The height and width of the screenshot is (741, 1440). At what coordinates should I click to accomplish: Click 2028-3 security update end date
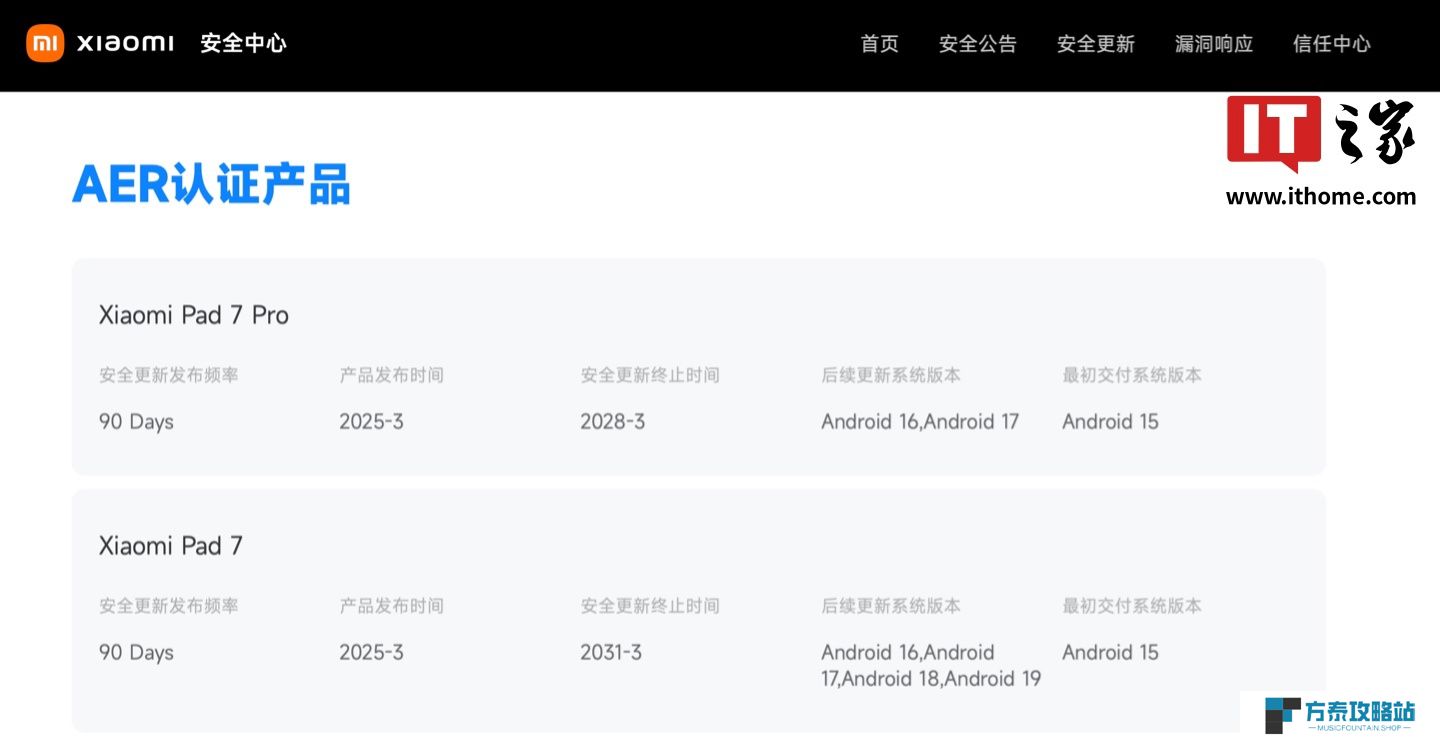[613, 422]
